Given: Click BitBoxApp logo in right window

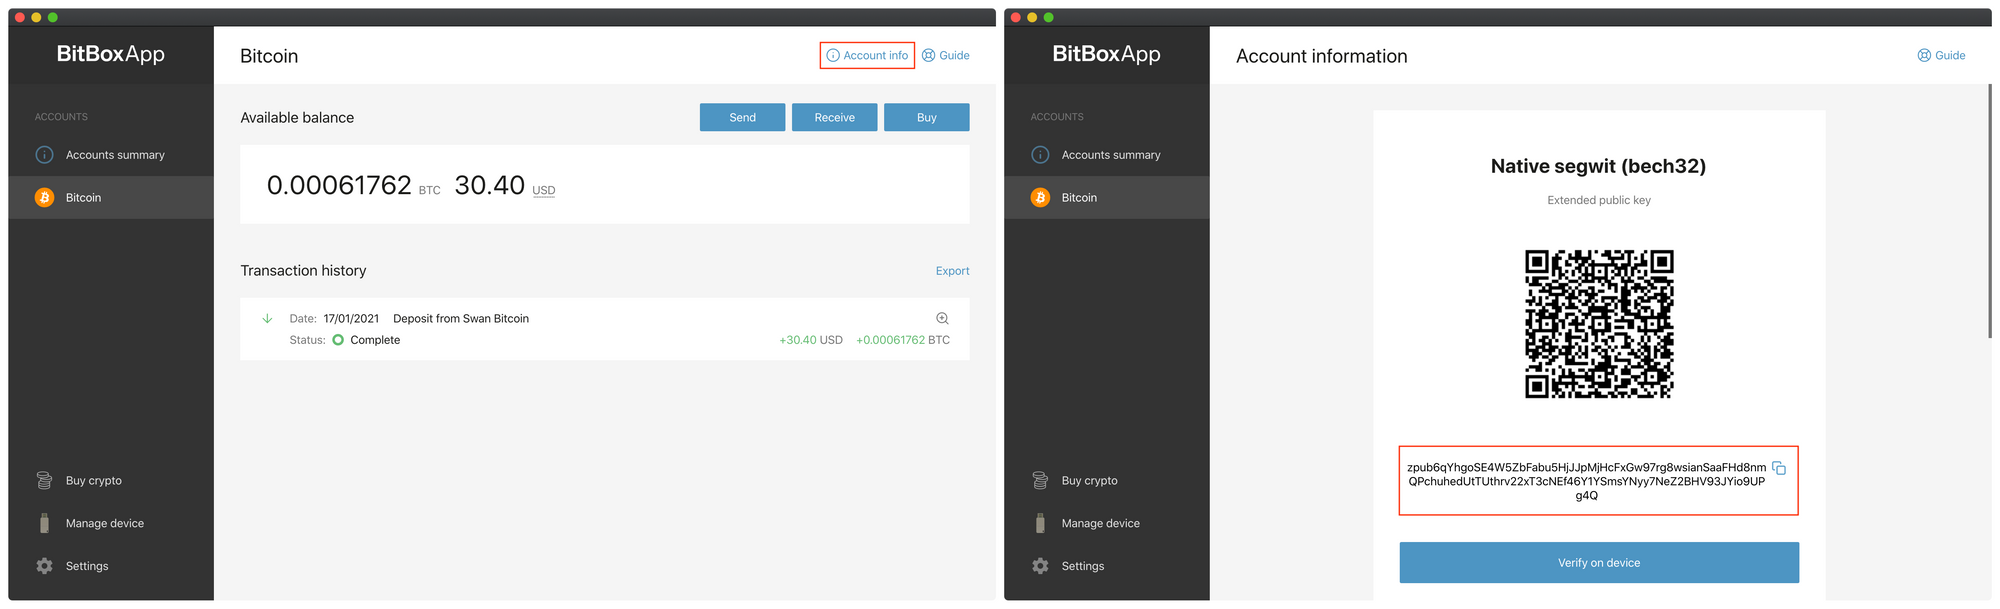Looking at the screenshot, I should 1107,54.
